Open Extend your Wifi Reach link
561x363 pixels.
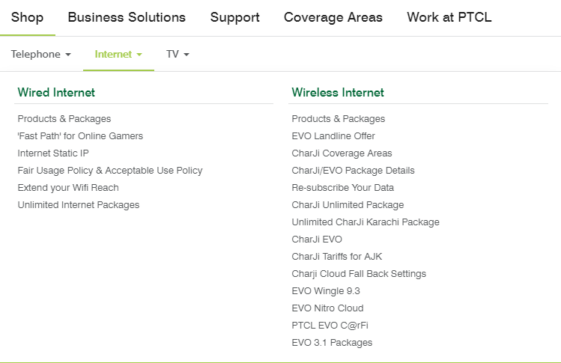click(68, 187)
